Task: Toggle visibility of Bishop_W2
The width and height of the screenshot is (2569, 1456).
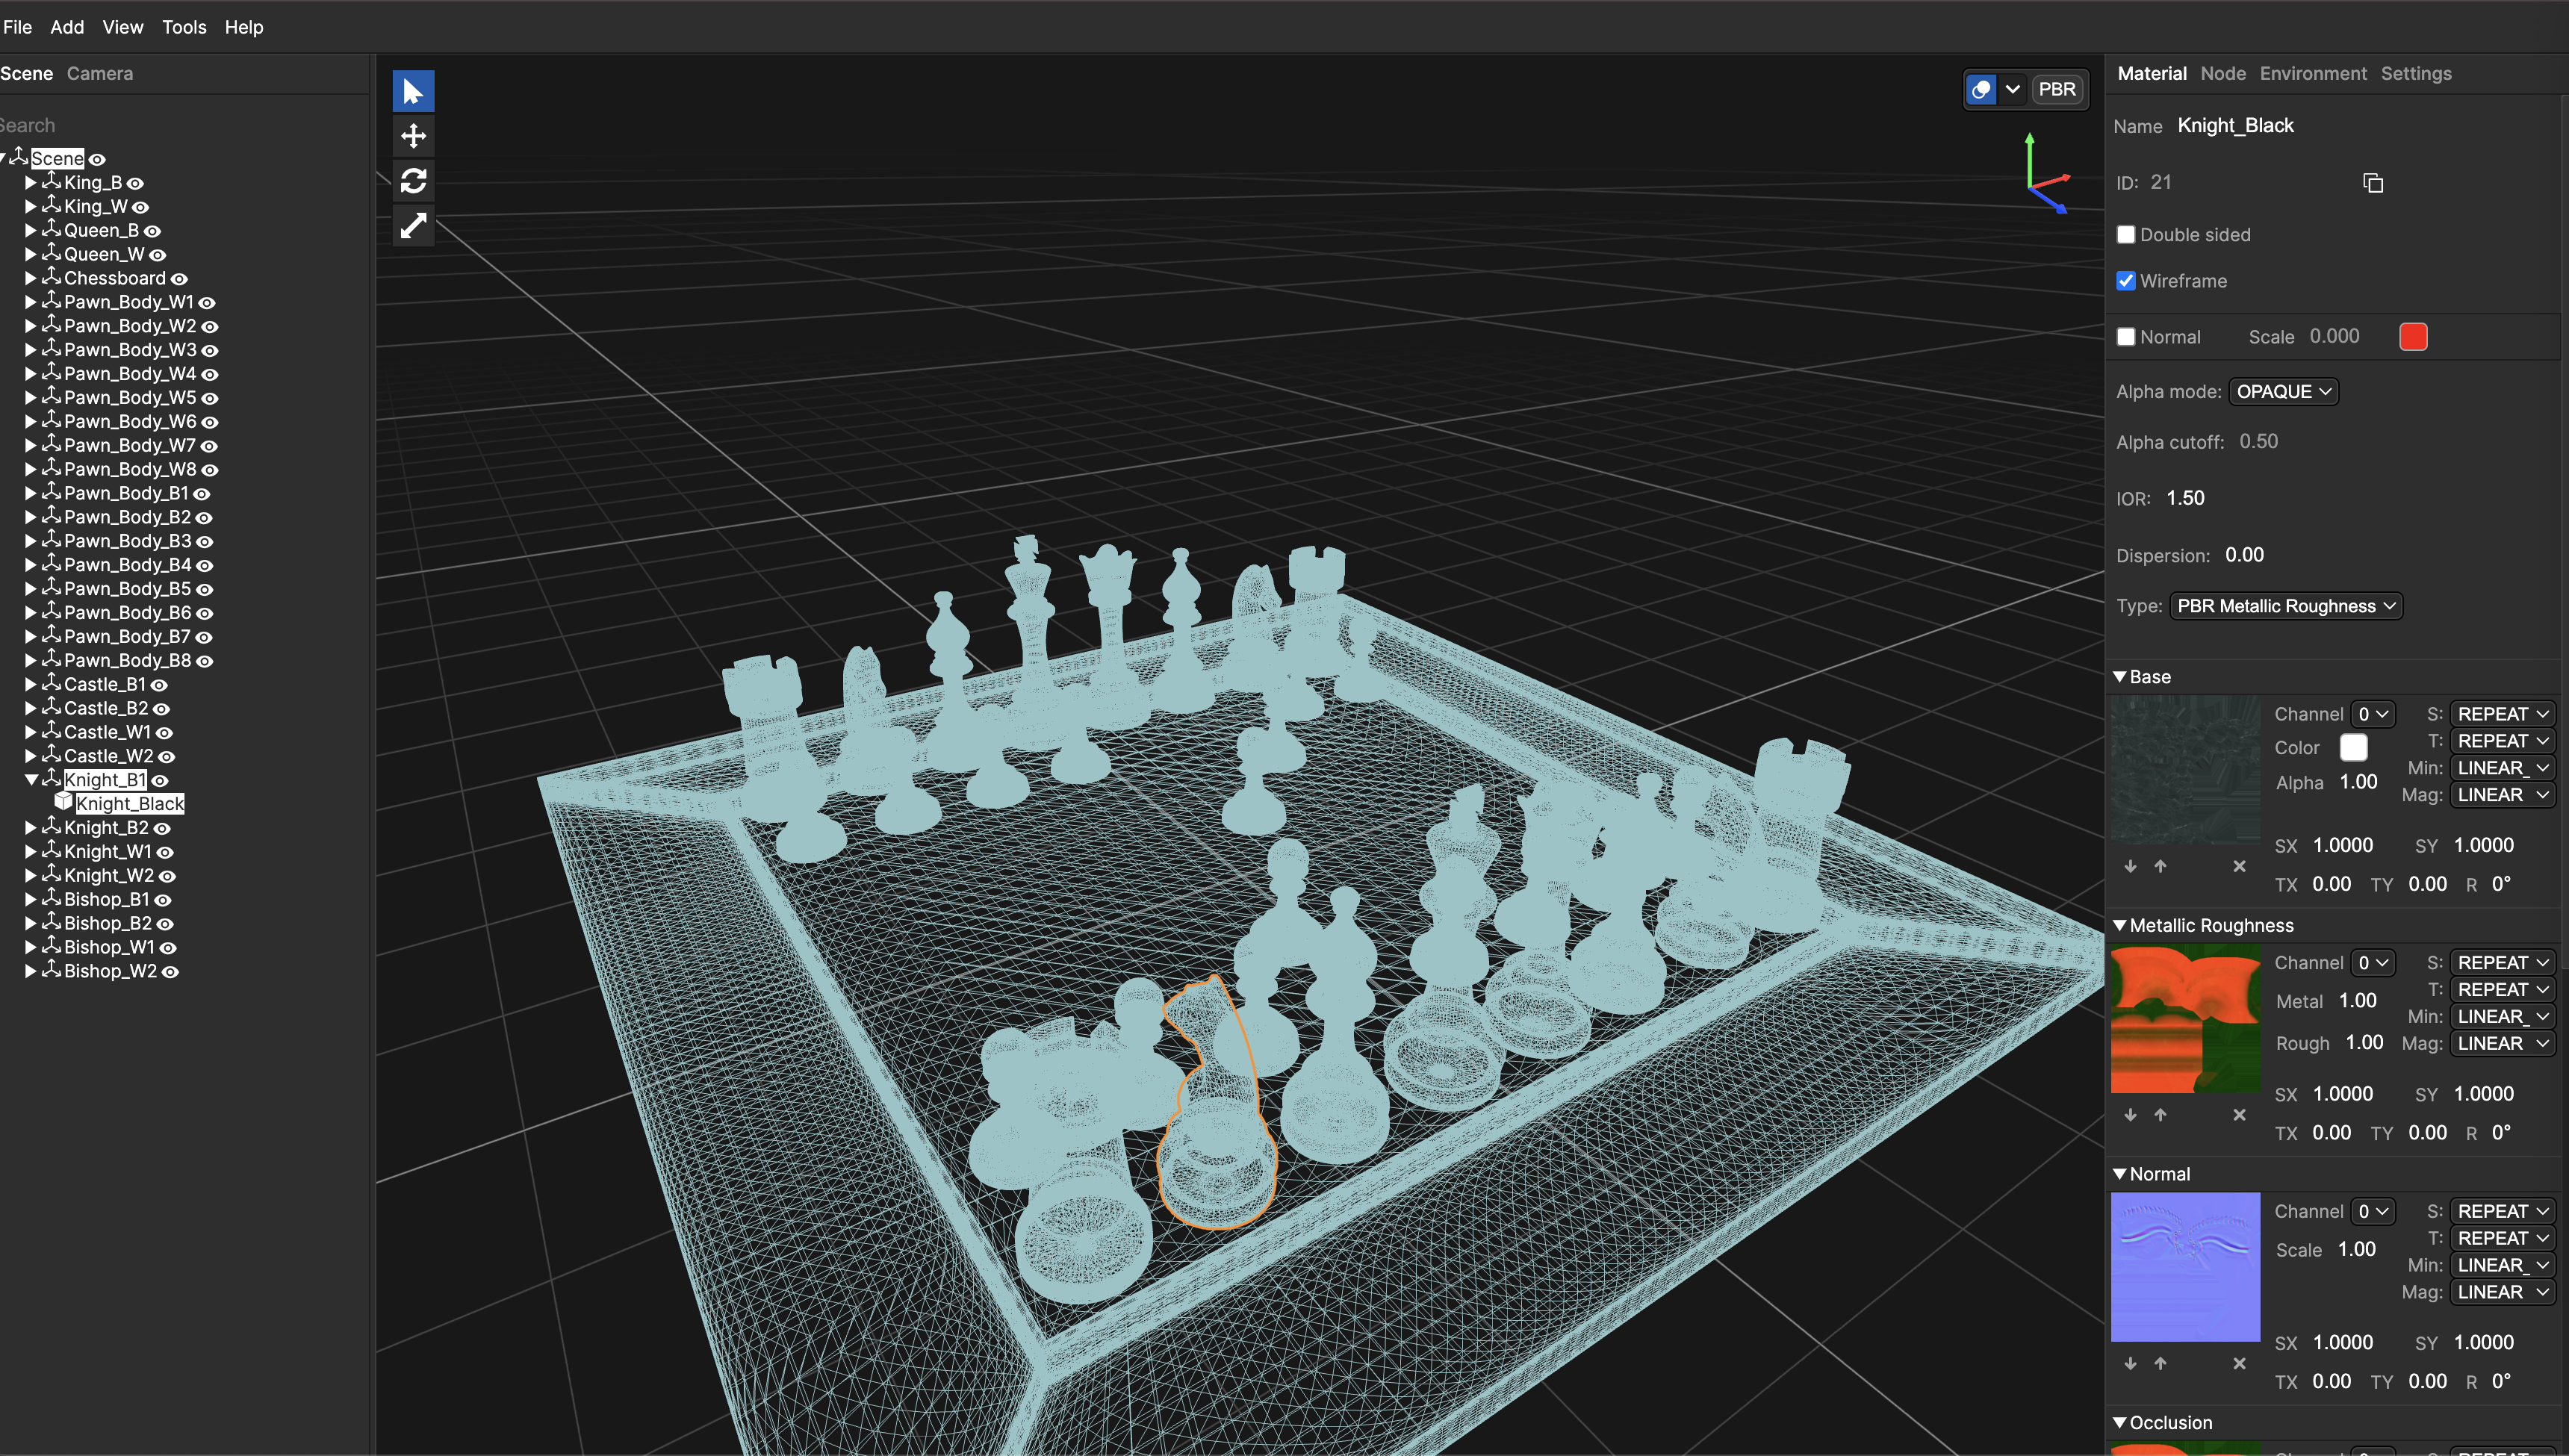Action: [171, 972]
